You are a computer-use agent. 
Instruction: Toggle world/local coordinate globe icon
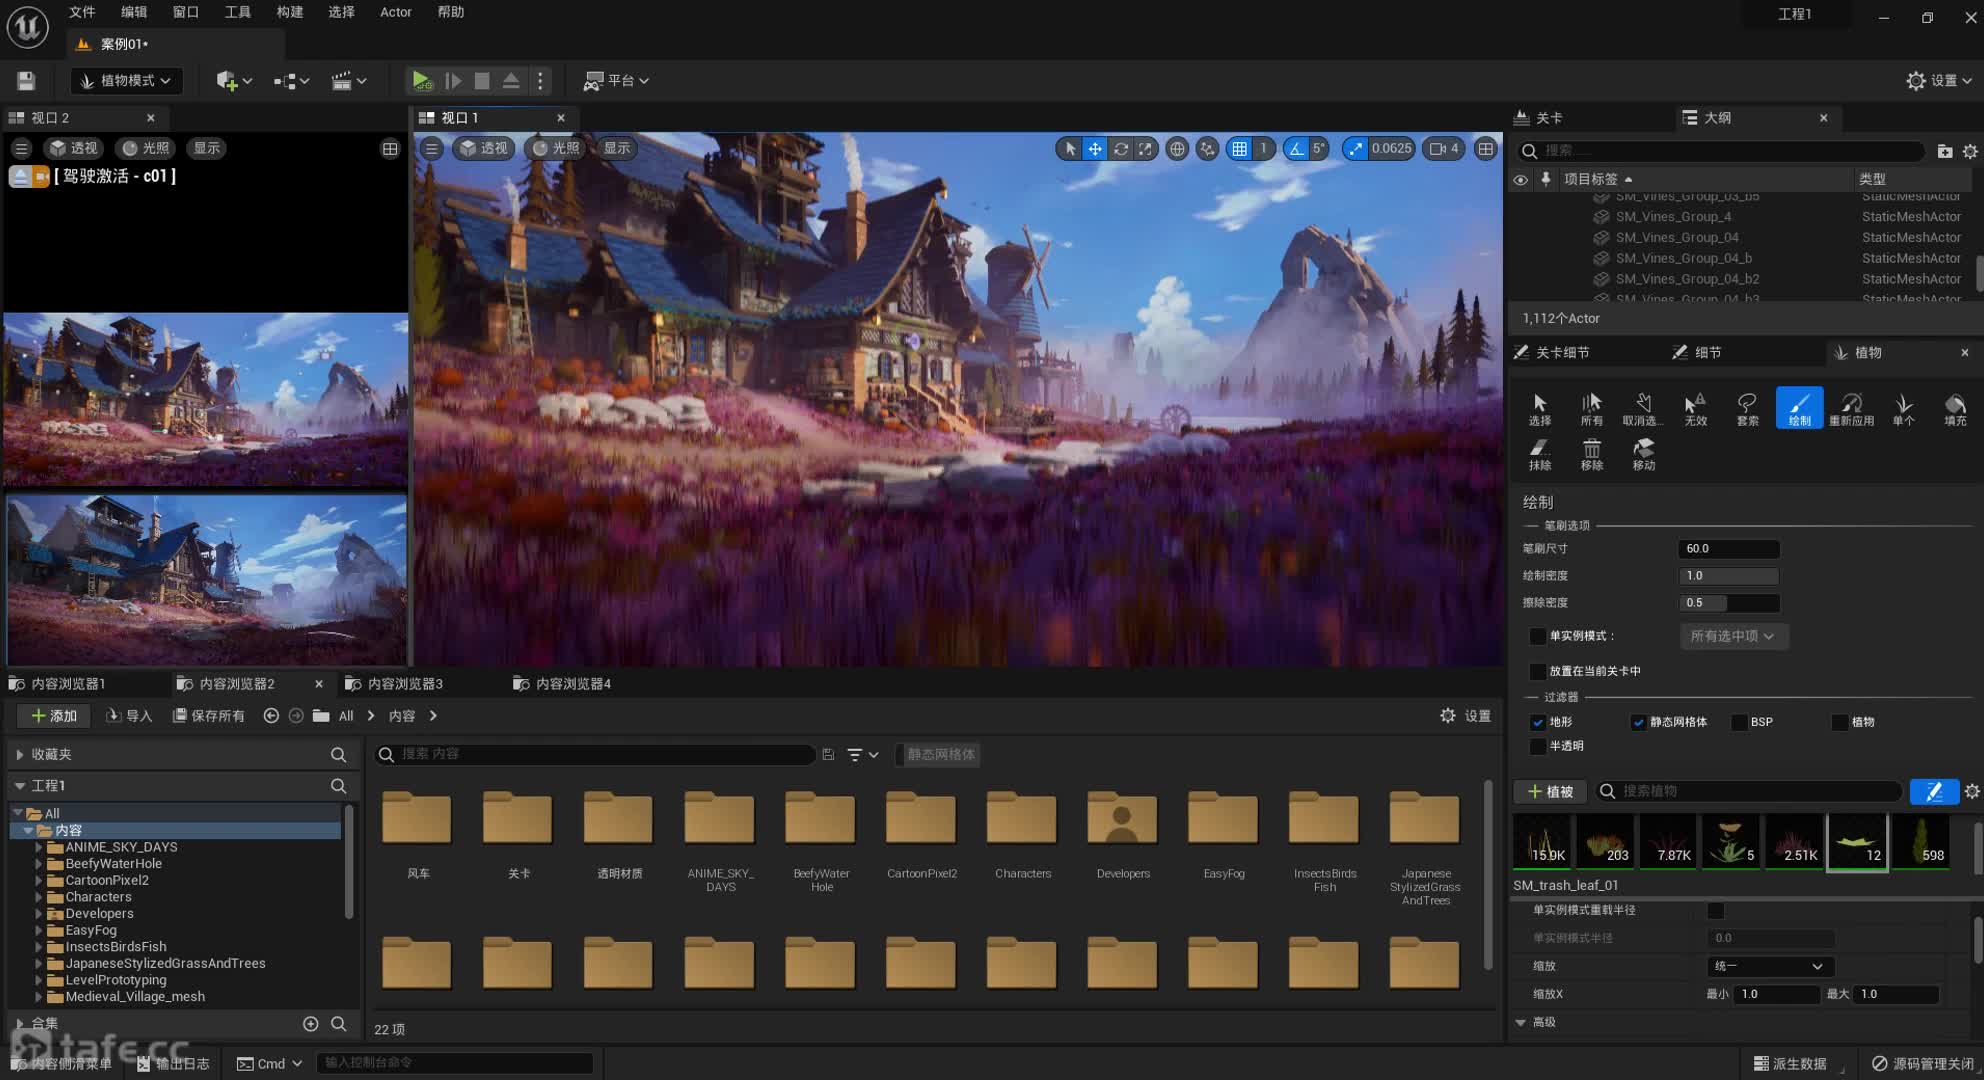pos(1177,149)
